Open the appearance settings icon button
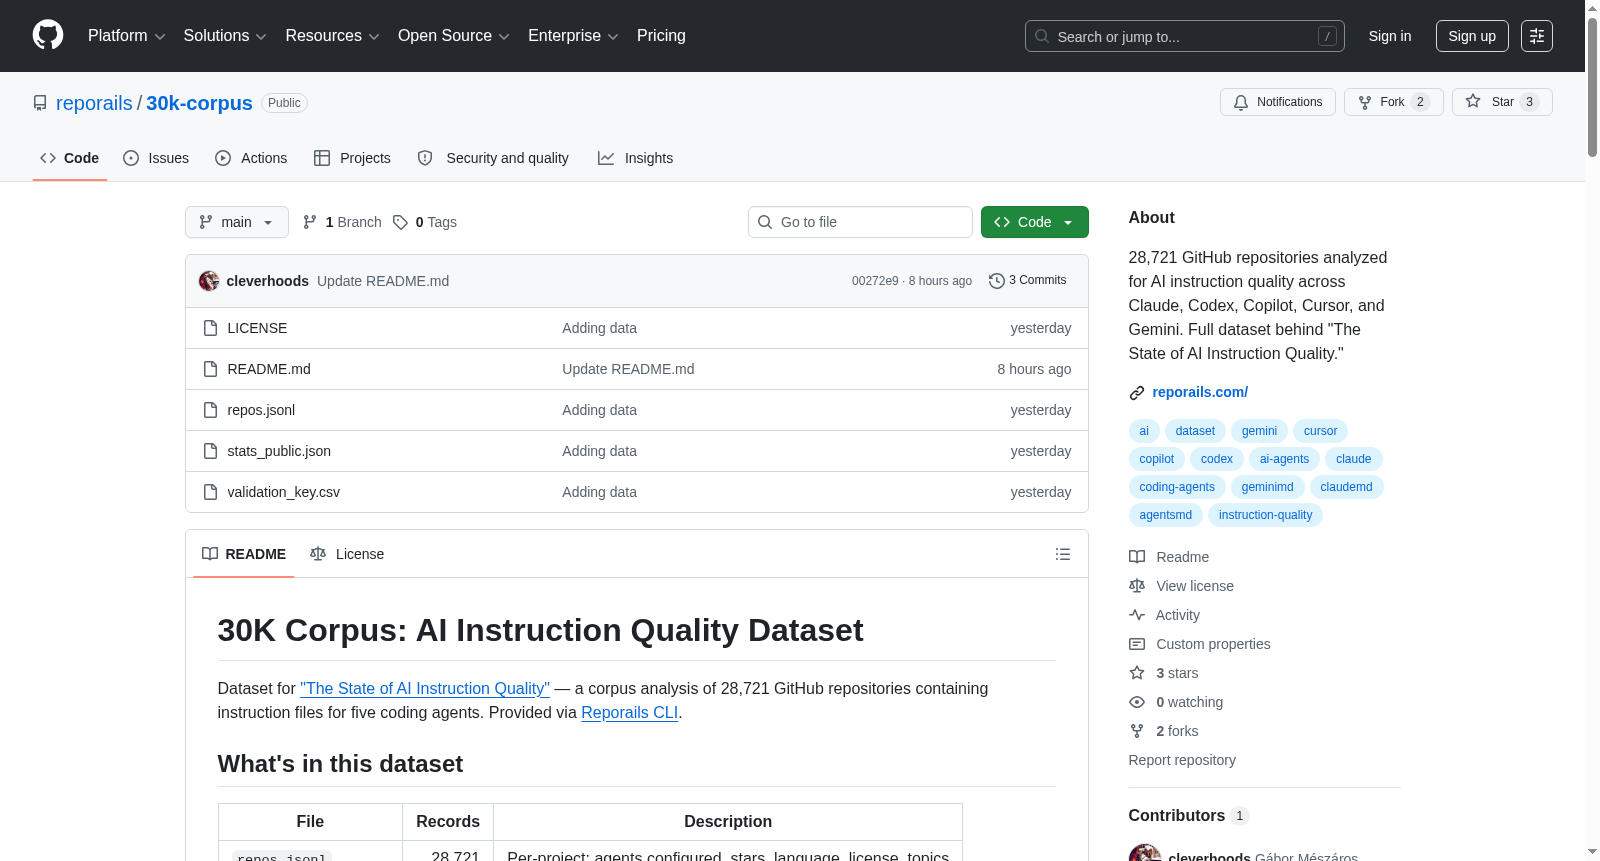 coord(1537,36)
